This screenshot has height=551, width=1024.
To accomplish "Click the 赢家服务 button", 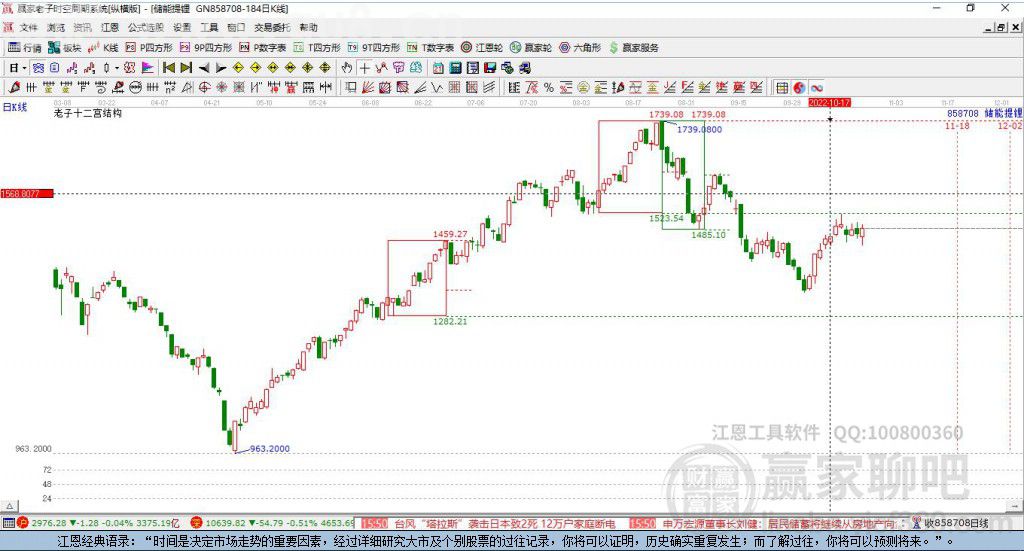I will [x=634, y=48].
